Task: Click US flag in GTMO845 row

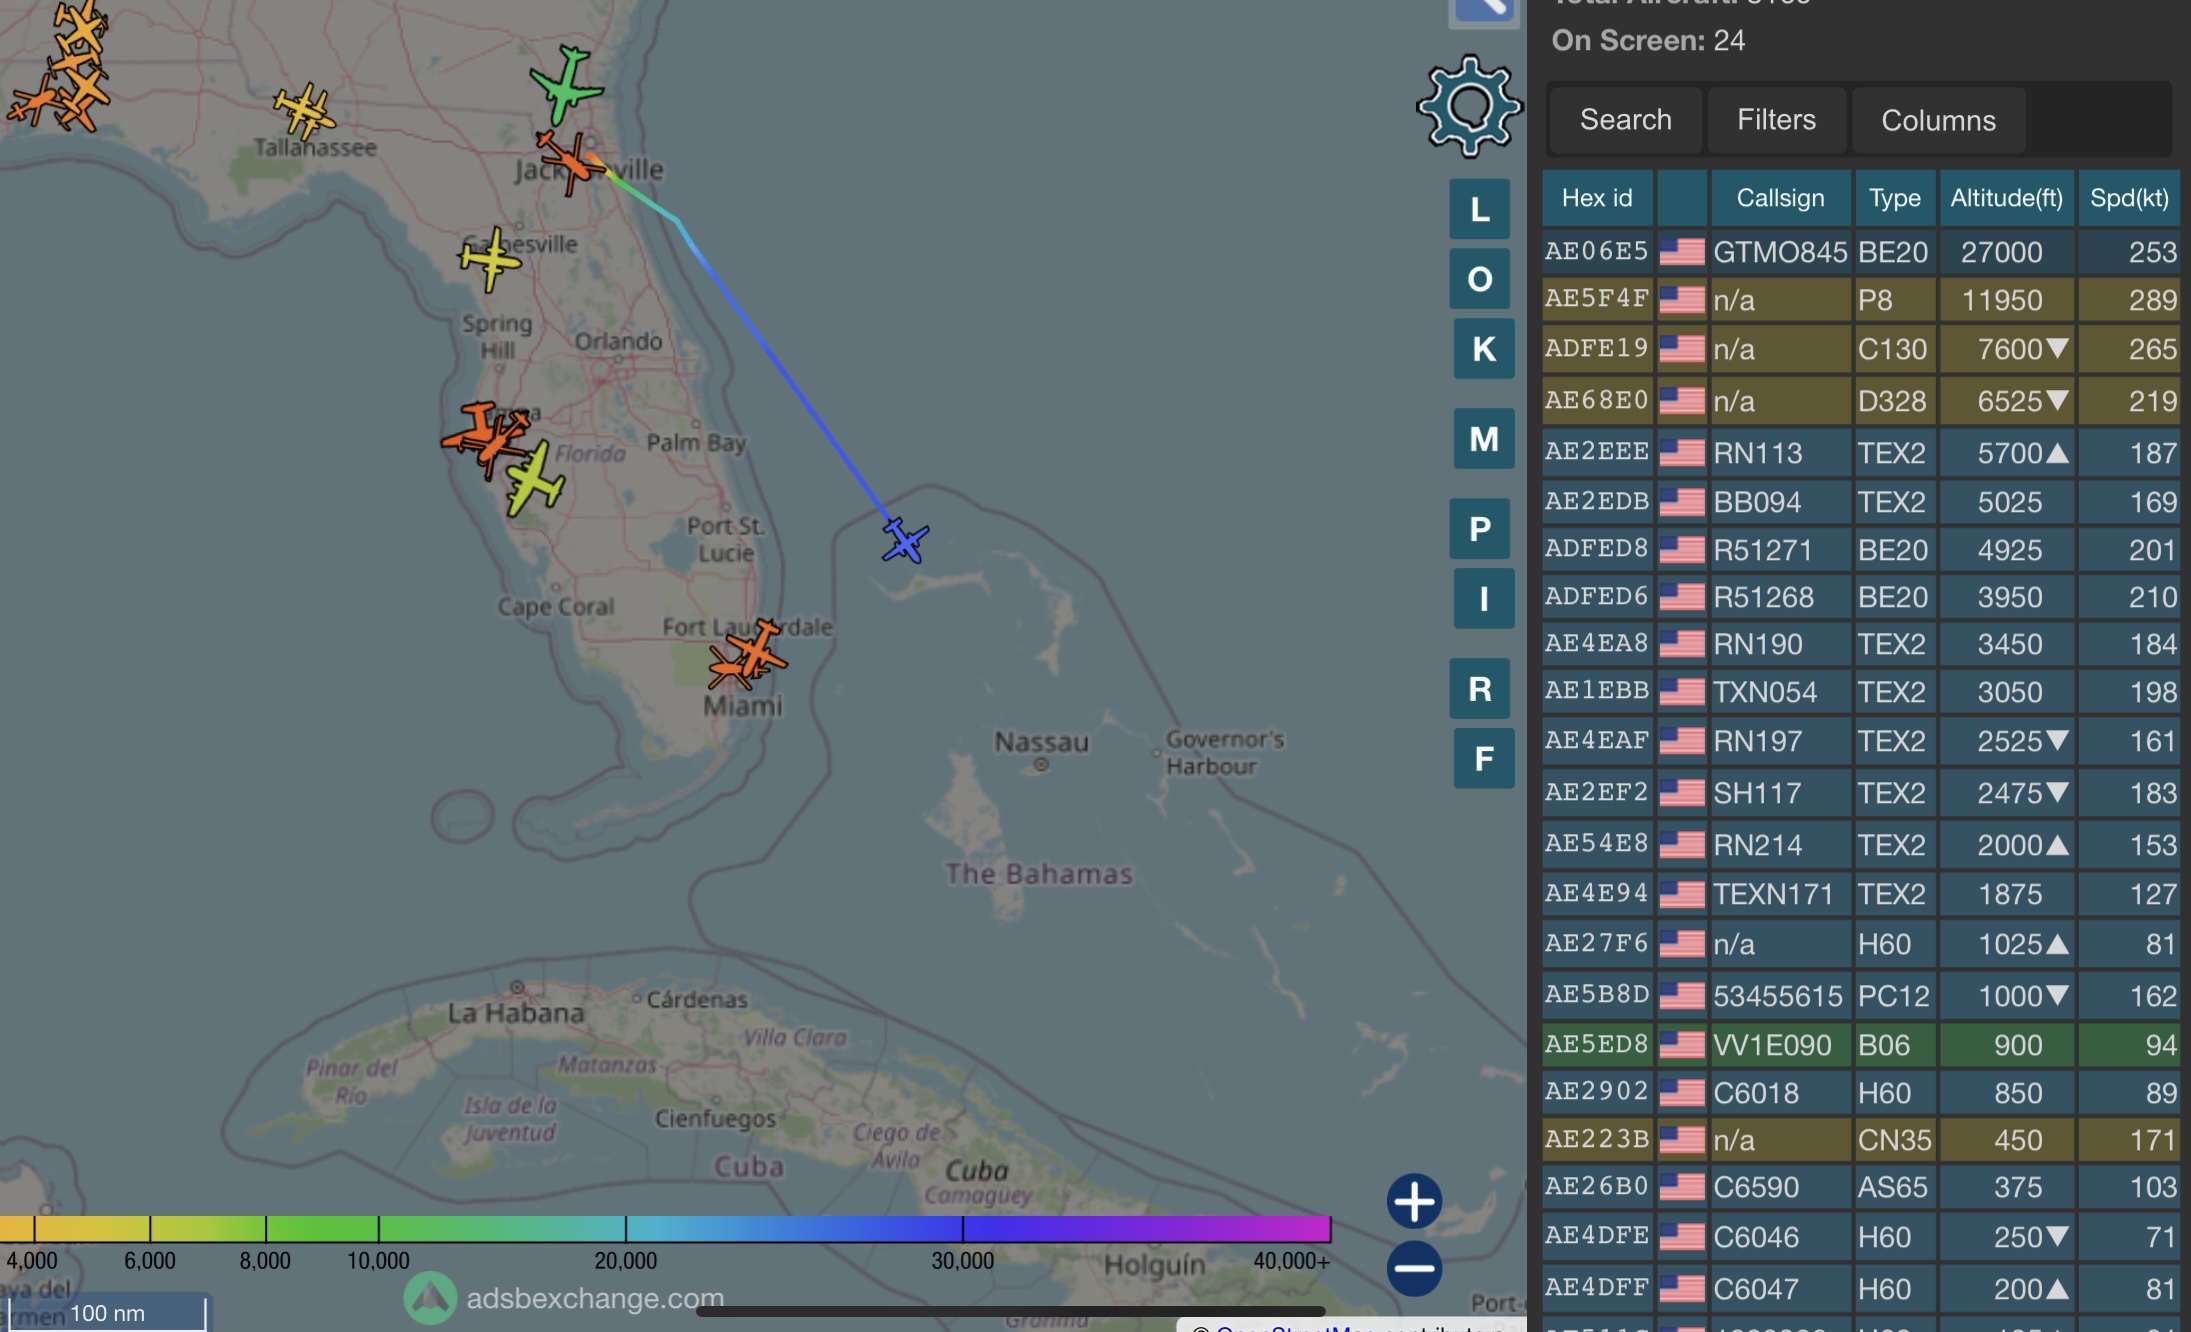Action: click(1682, 252)
